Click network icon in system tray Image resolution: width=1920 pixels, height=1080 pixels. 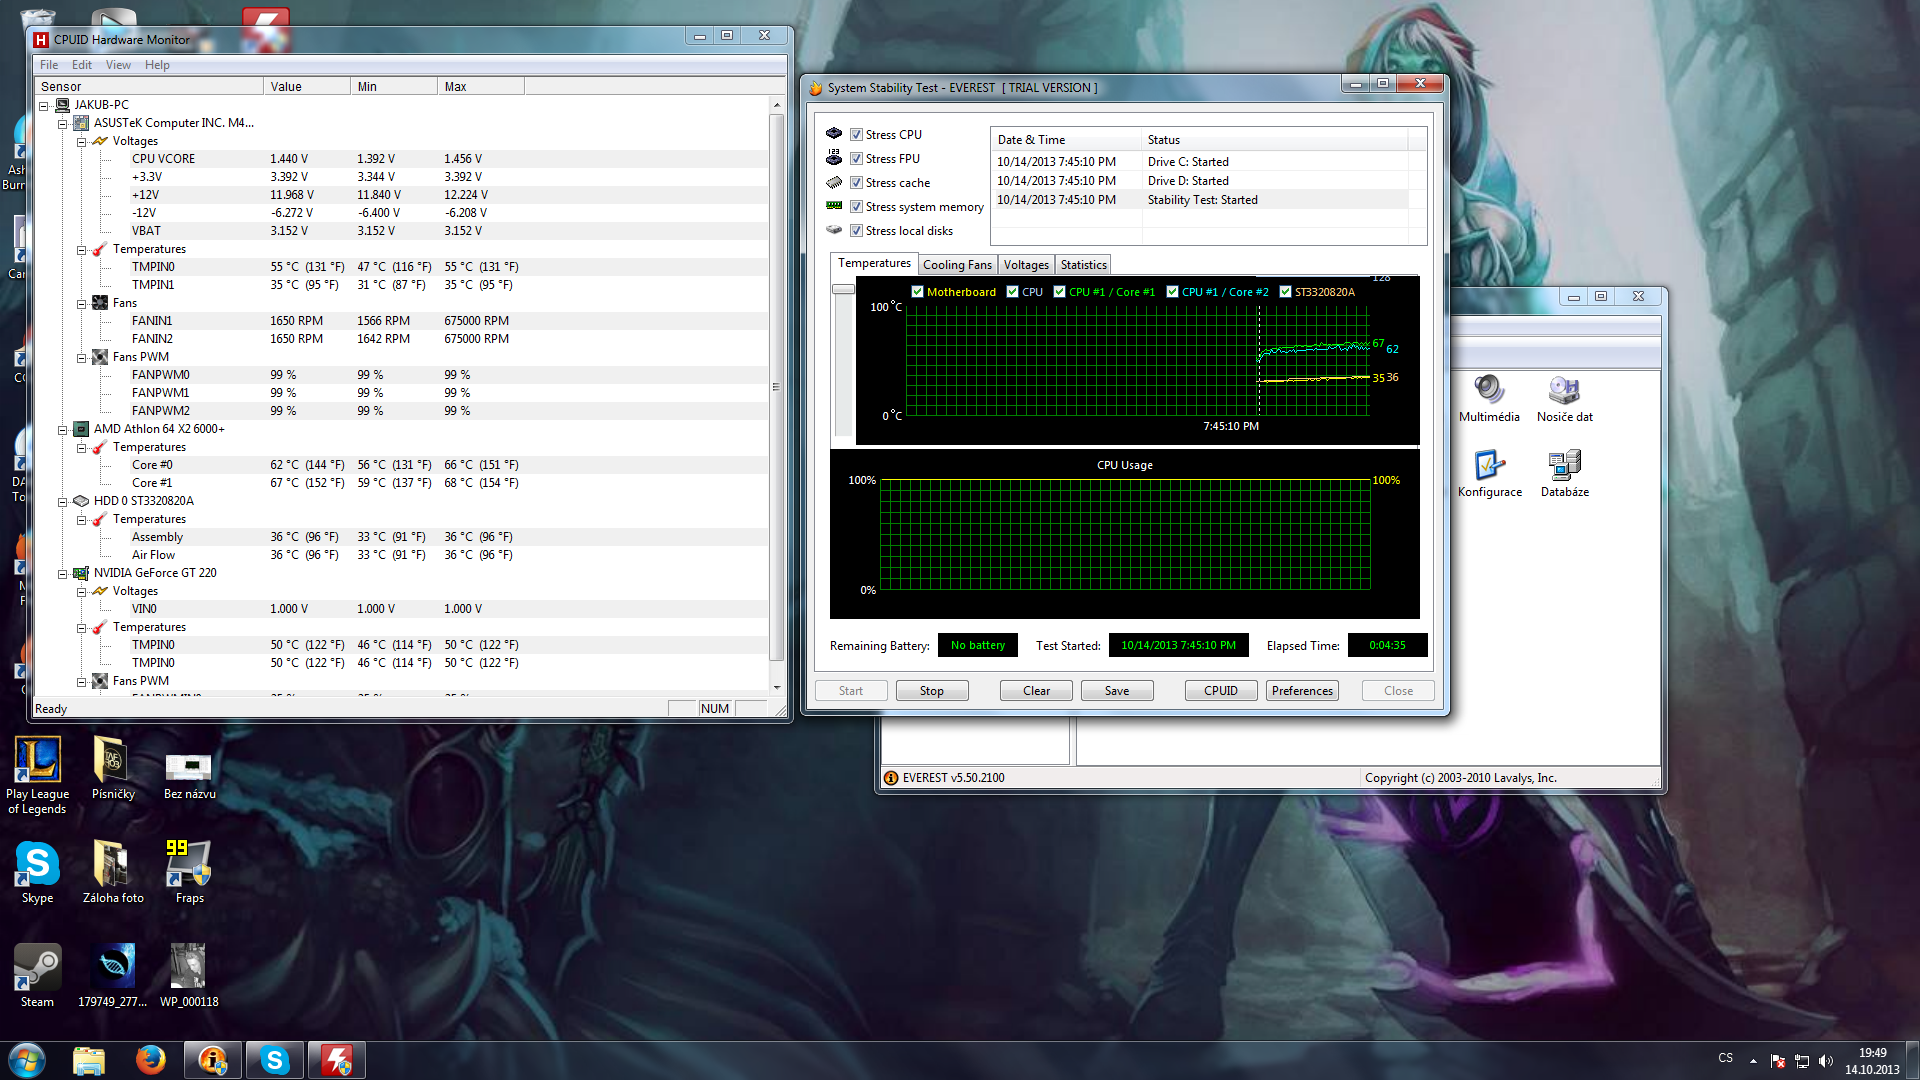pyautogui.click(x=1802, y=1061)
